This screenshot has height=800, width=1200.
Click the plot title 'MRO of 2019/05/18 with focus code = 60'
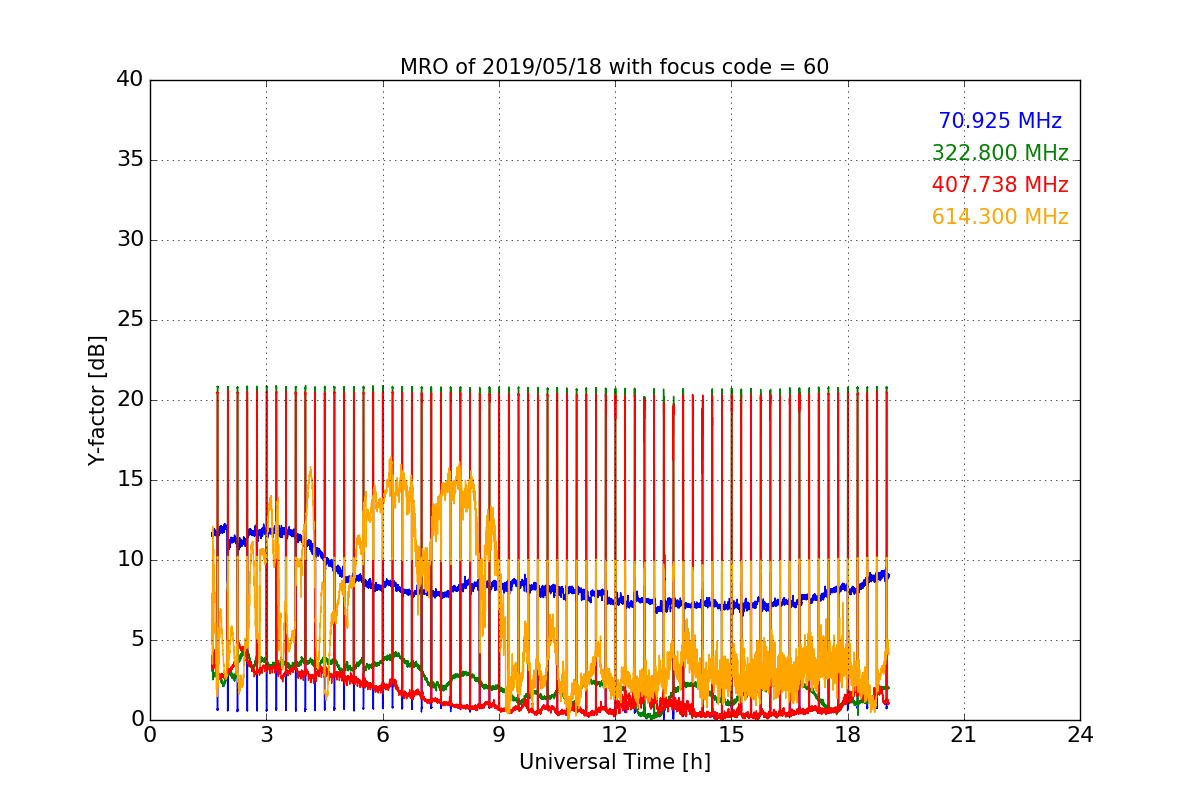coord(614,67)
